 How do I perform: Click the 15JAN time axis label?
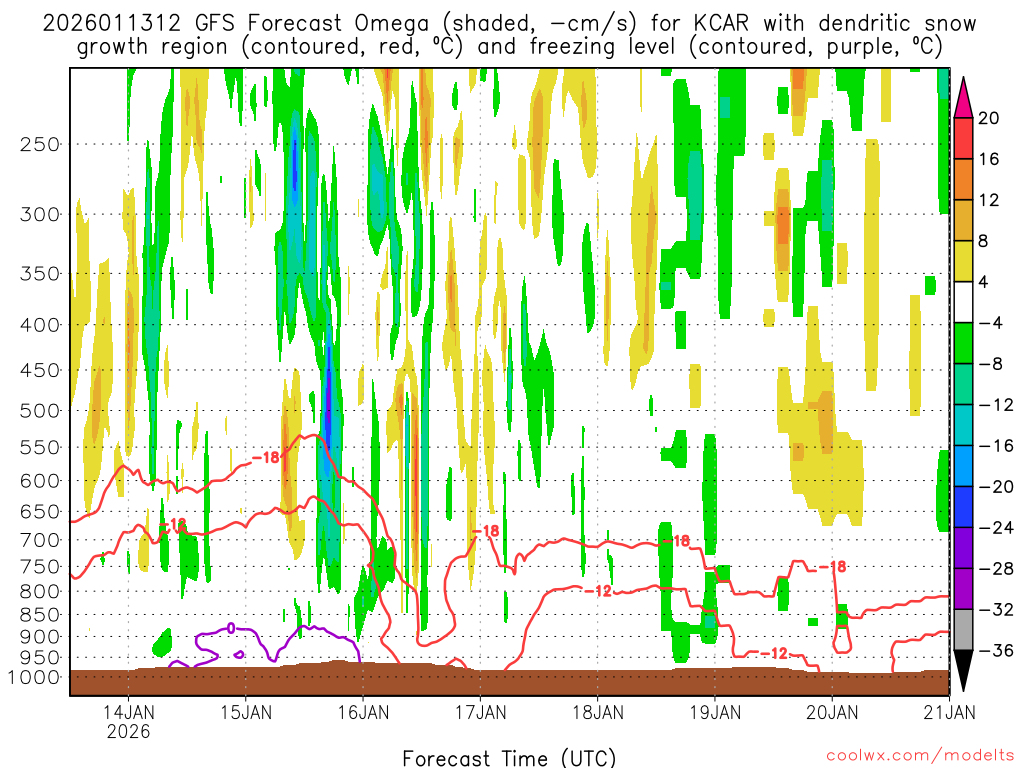246,711
